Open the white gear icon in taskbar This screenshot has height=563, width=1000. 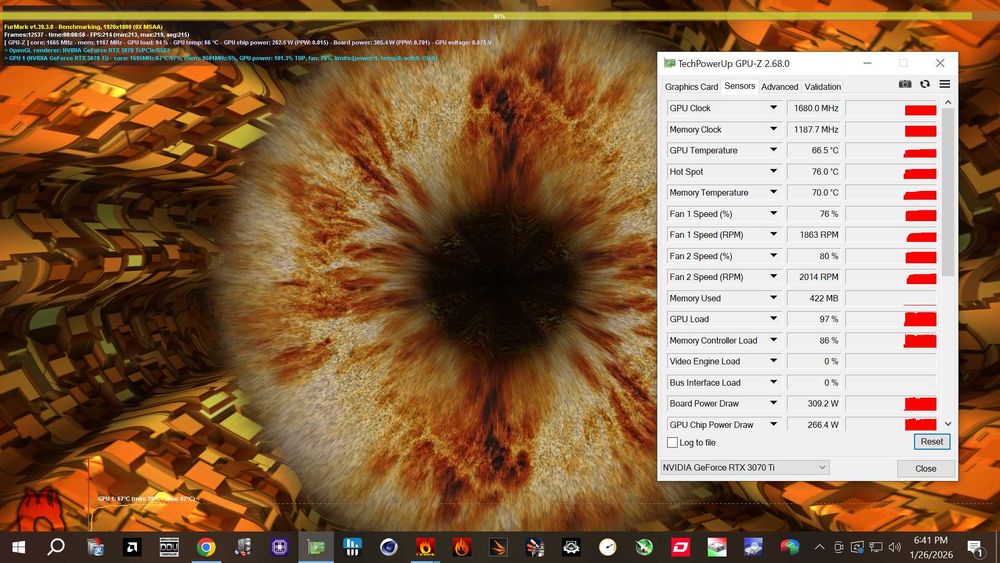(571, 547)
